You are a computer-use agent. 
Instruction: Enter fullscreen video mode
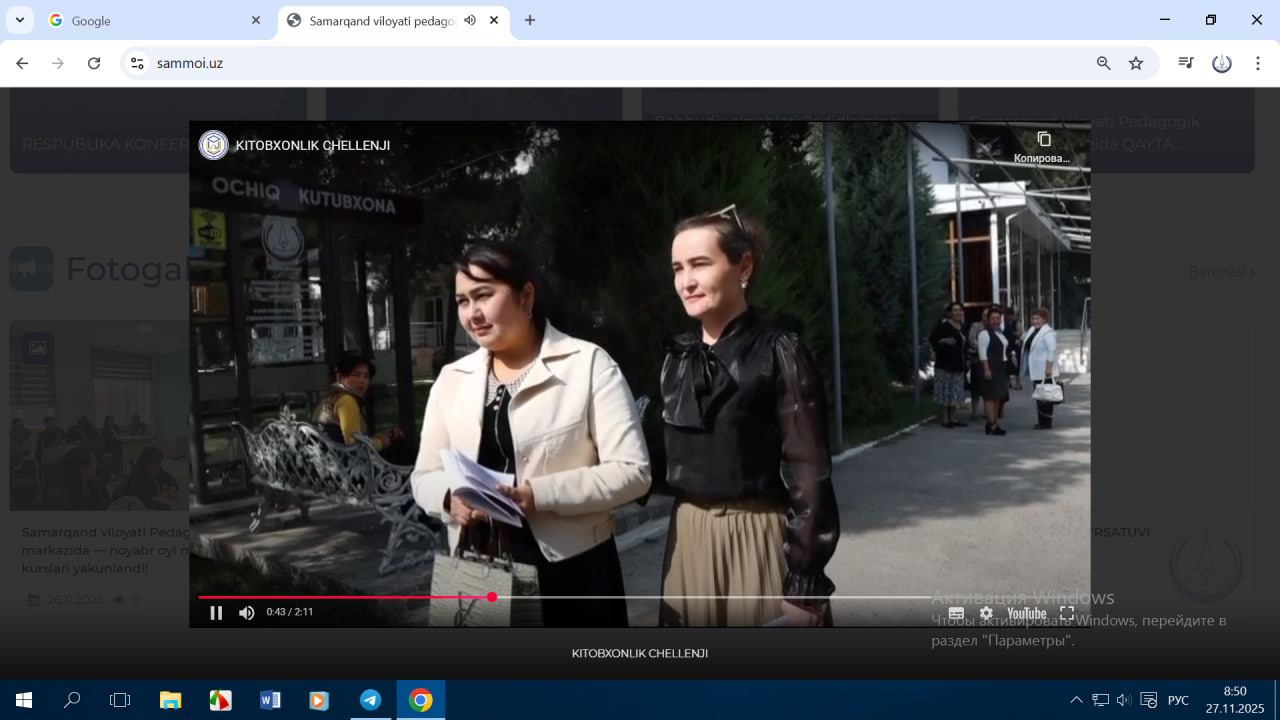[x=1067, y=613]
